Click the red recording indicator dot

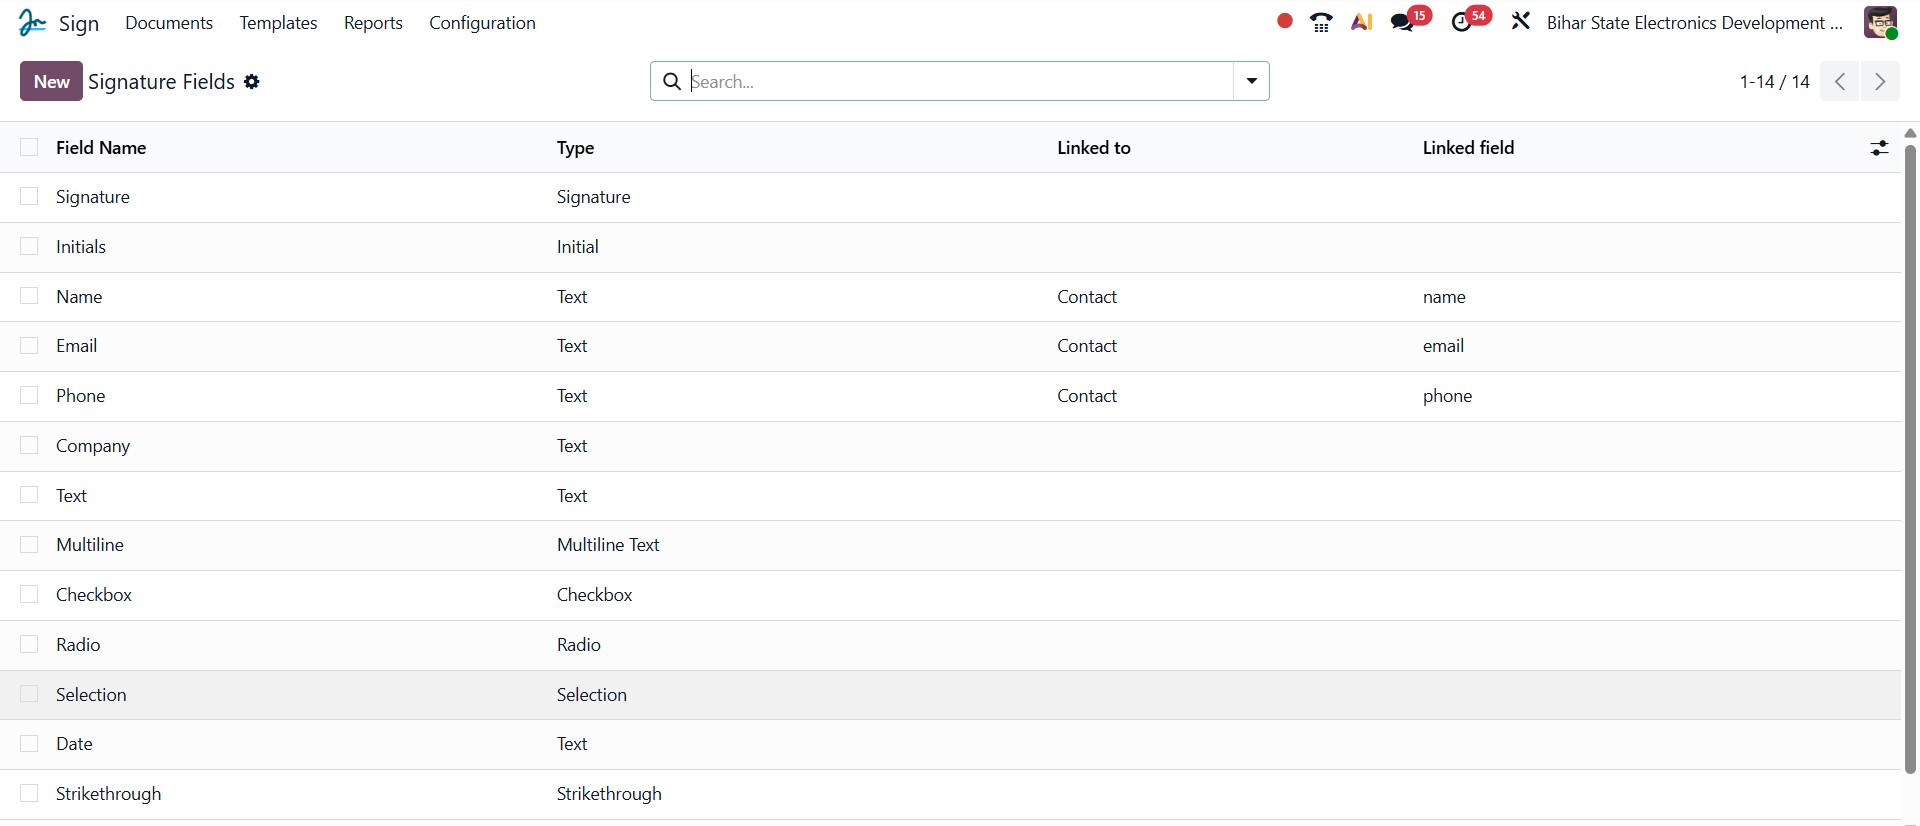pos(1285,21)
